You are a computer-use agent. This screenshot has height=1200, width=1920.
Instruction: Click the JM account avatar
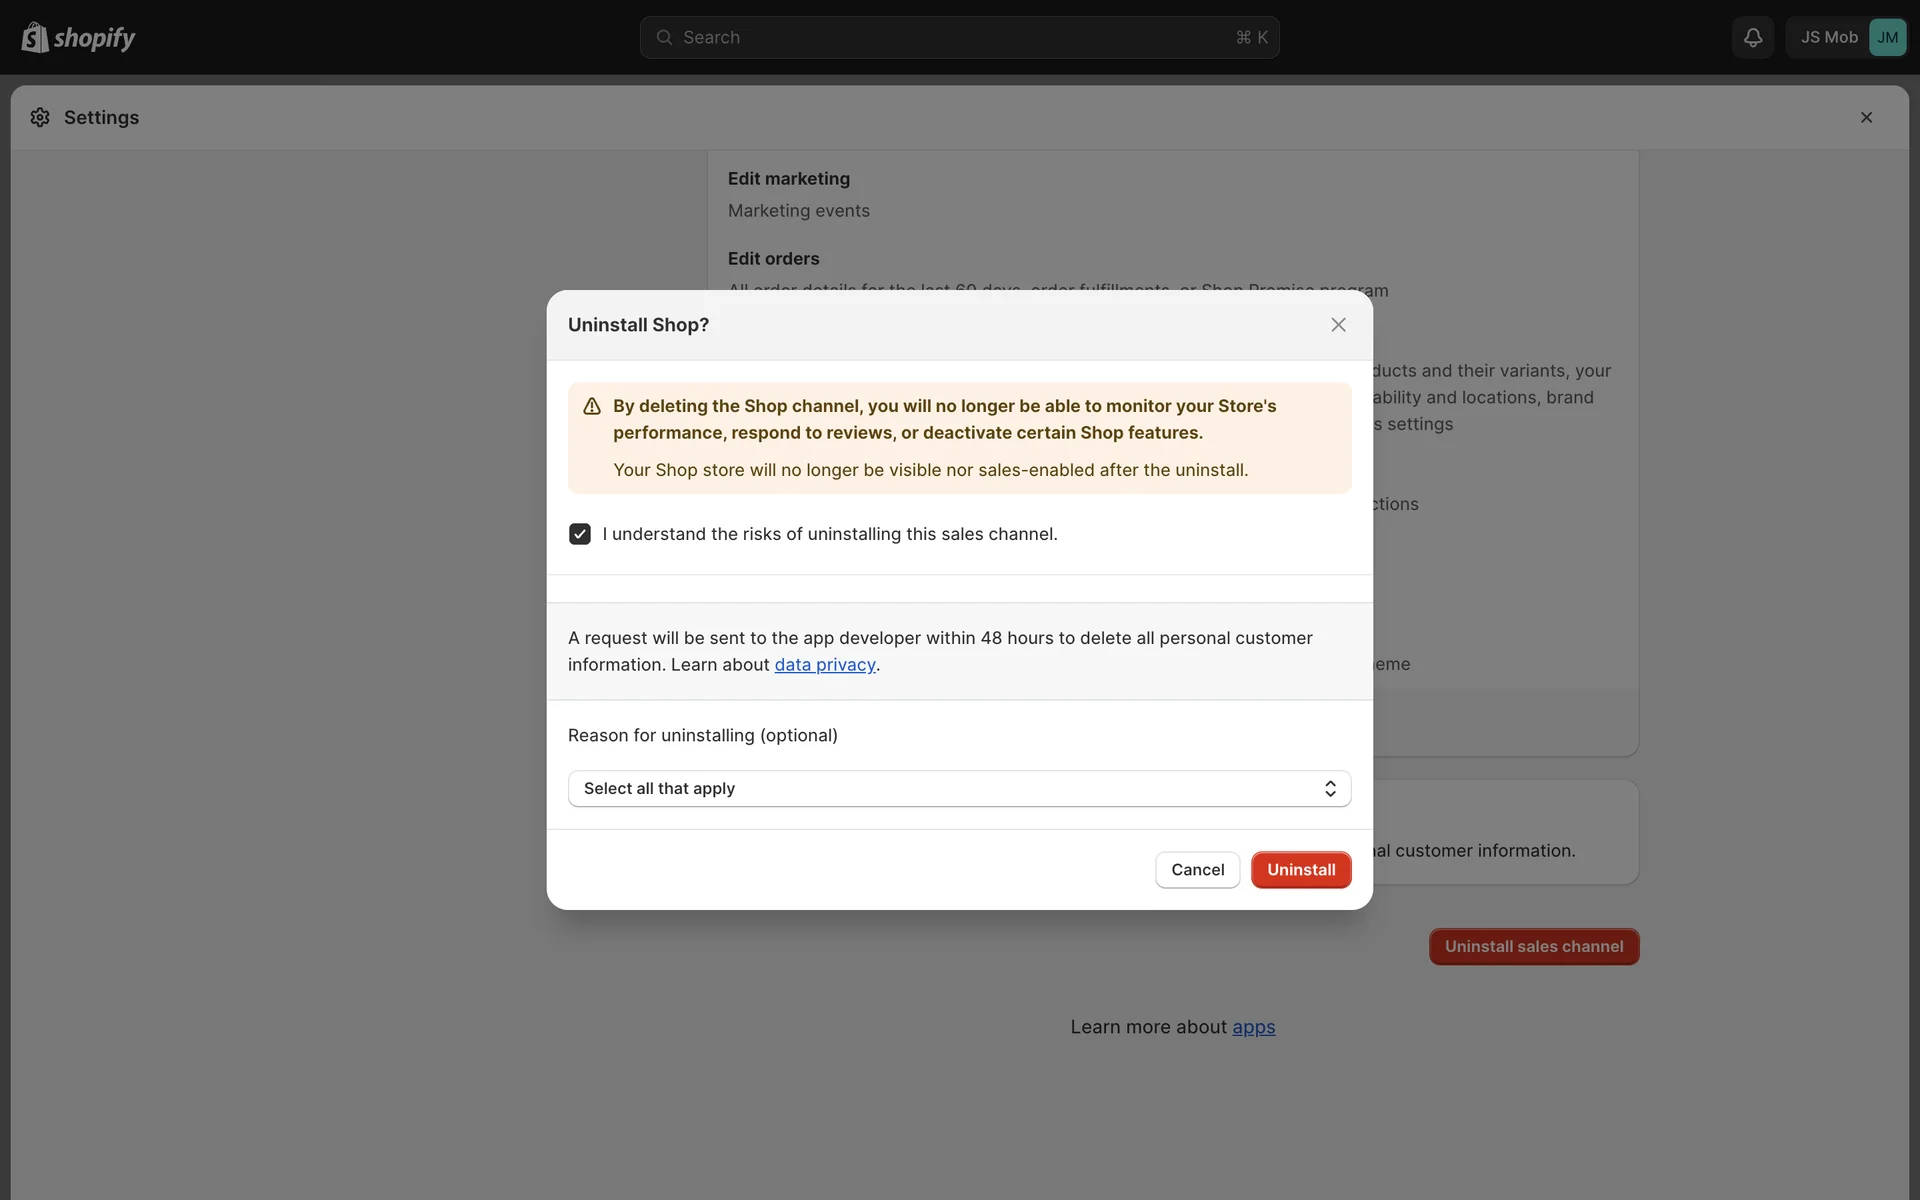(x=1887, y=37)
